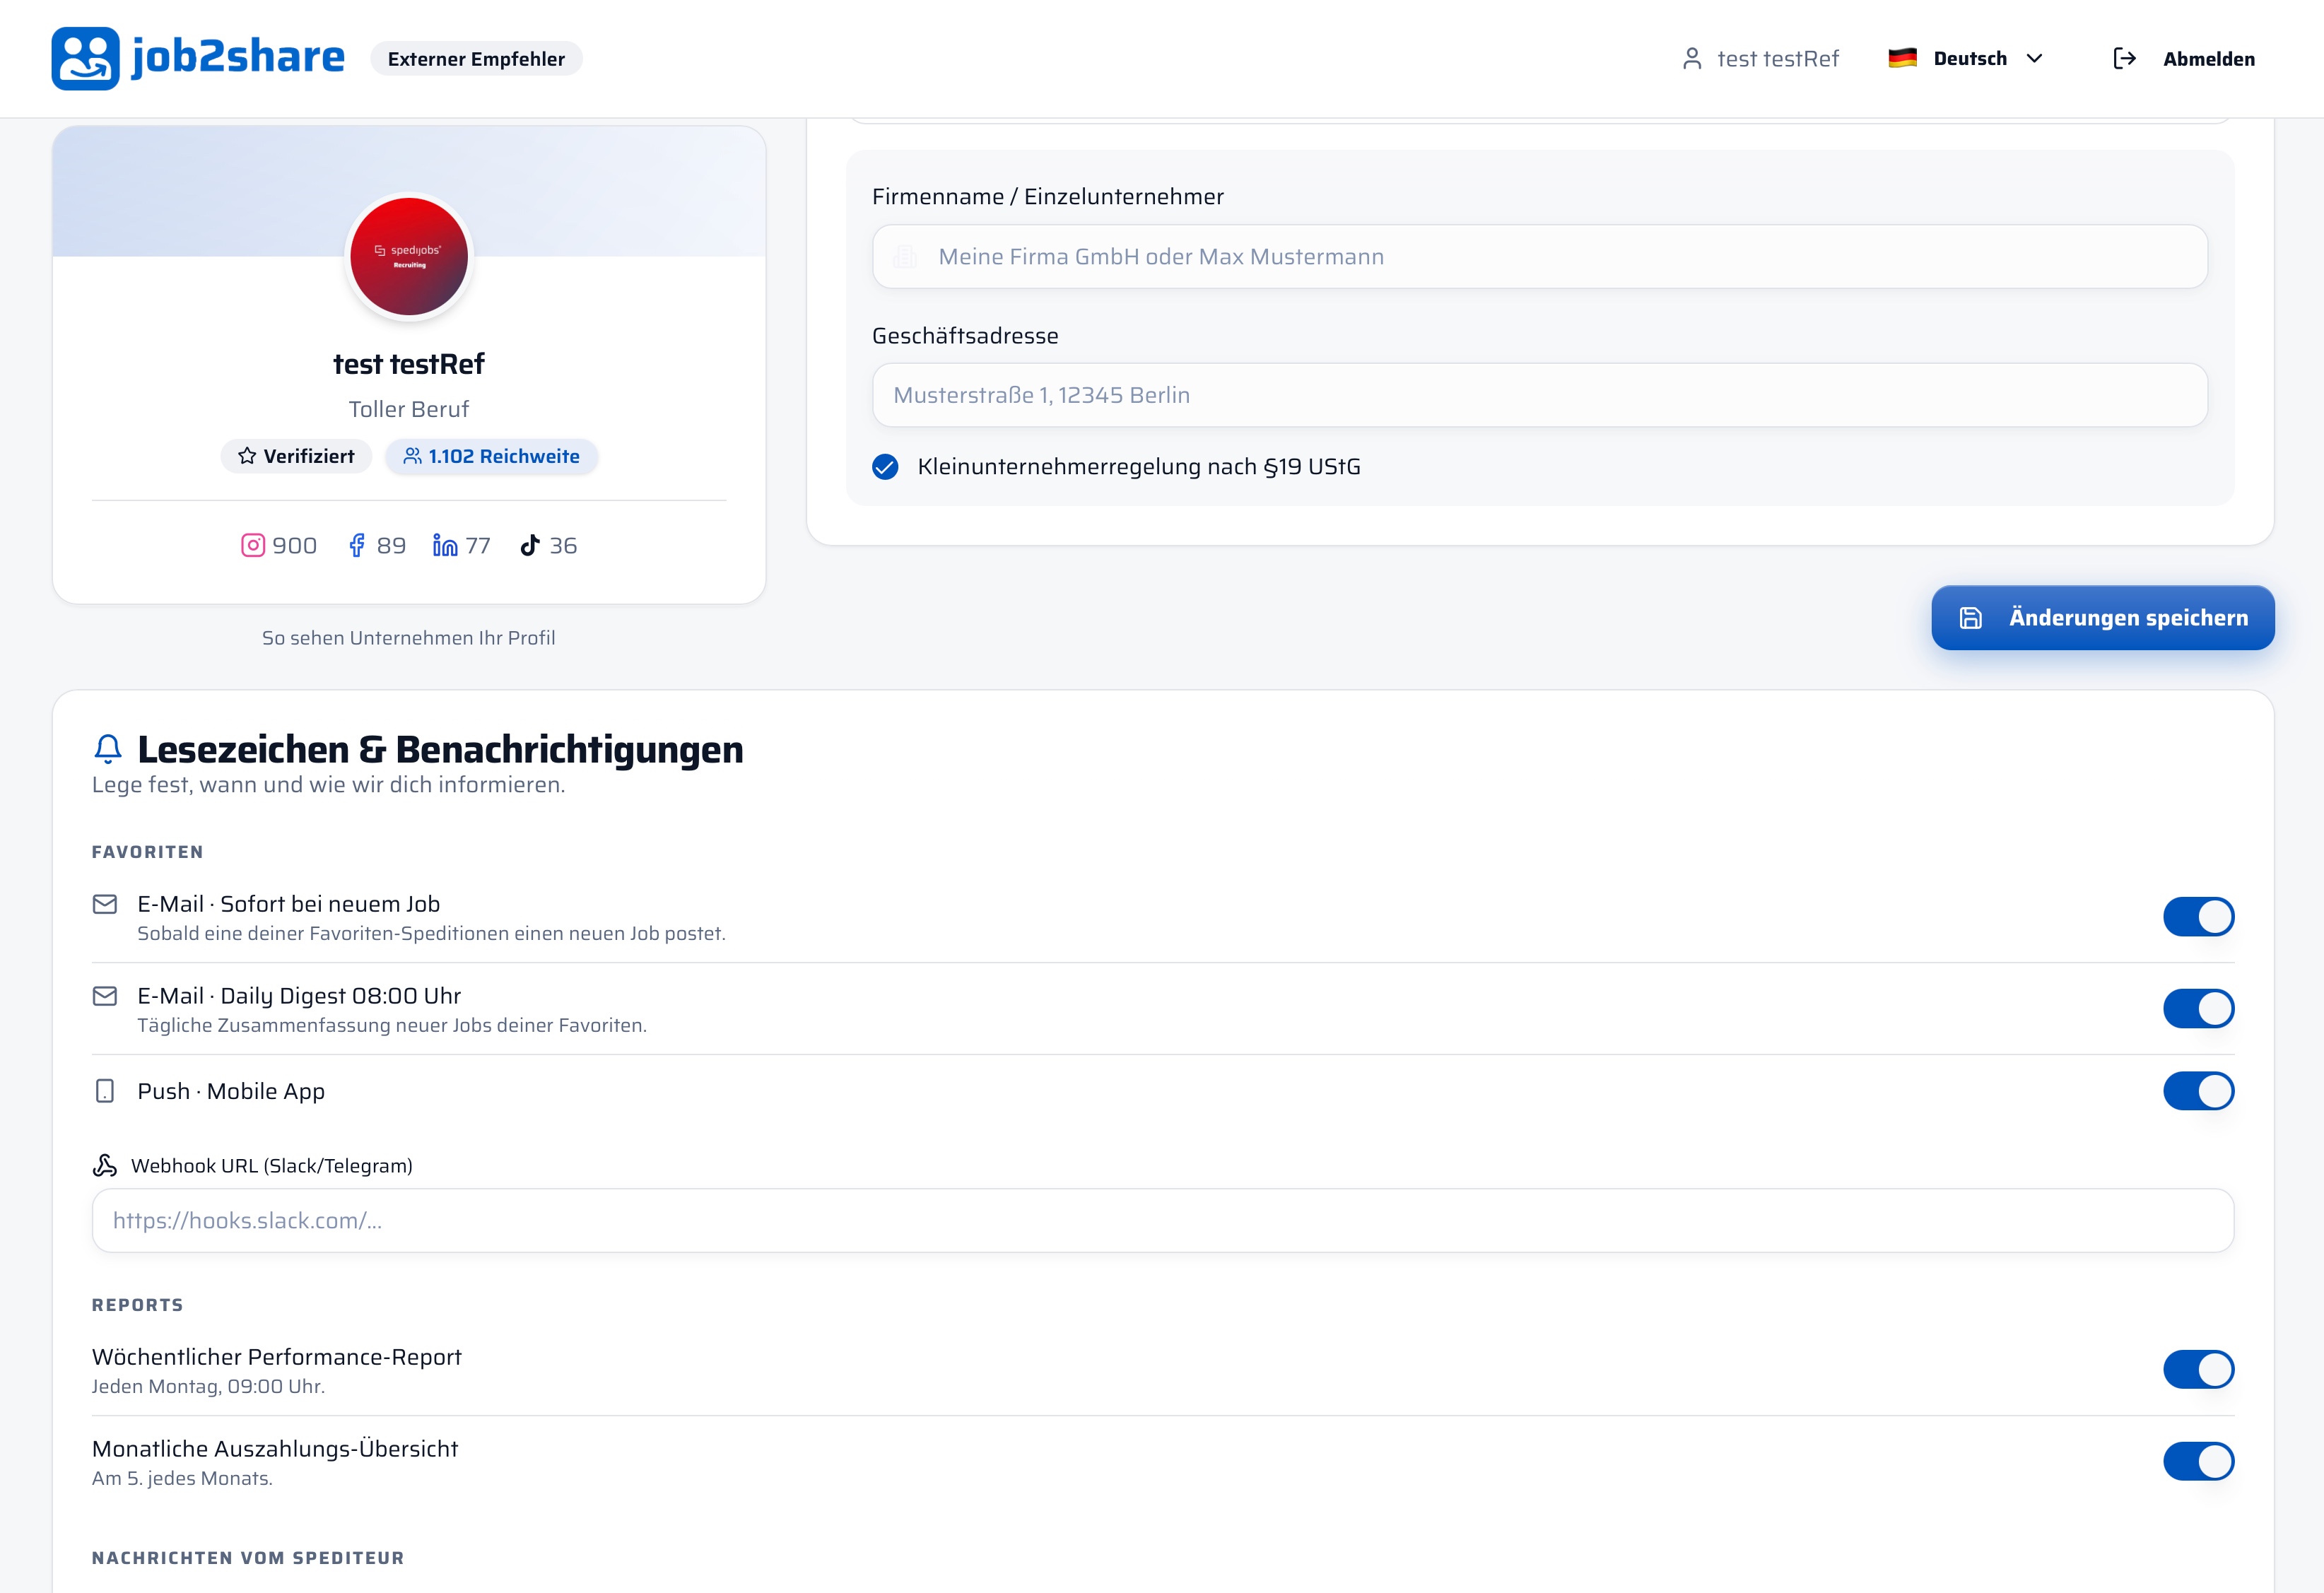2324x1593 pixels.
Task: Click the profile card name test testRef
Action: (408, 364)
